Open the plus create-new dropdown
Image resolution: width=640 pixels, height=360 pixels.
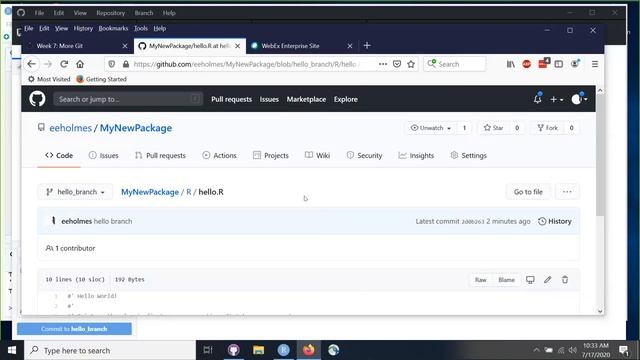click(556, 99)
